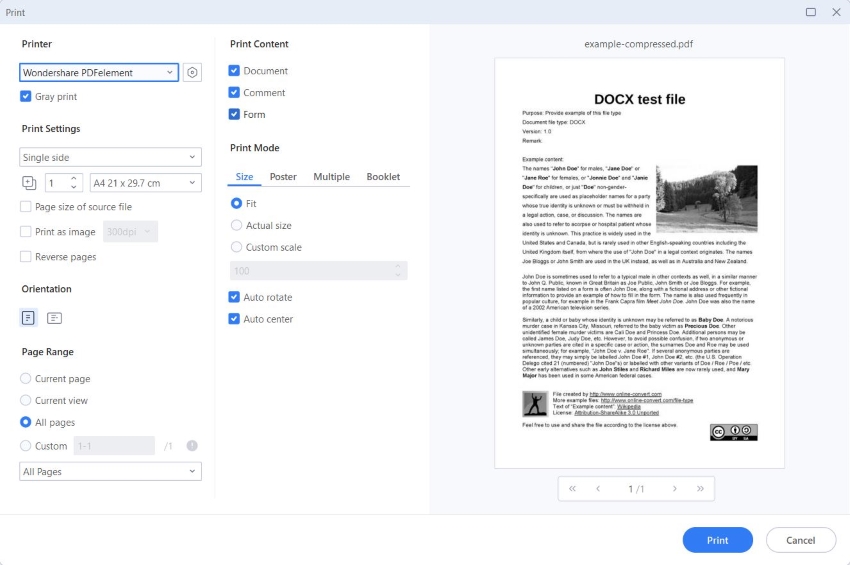Select Custom page range radio

[x=25, y=446]
